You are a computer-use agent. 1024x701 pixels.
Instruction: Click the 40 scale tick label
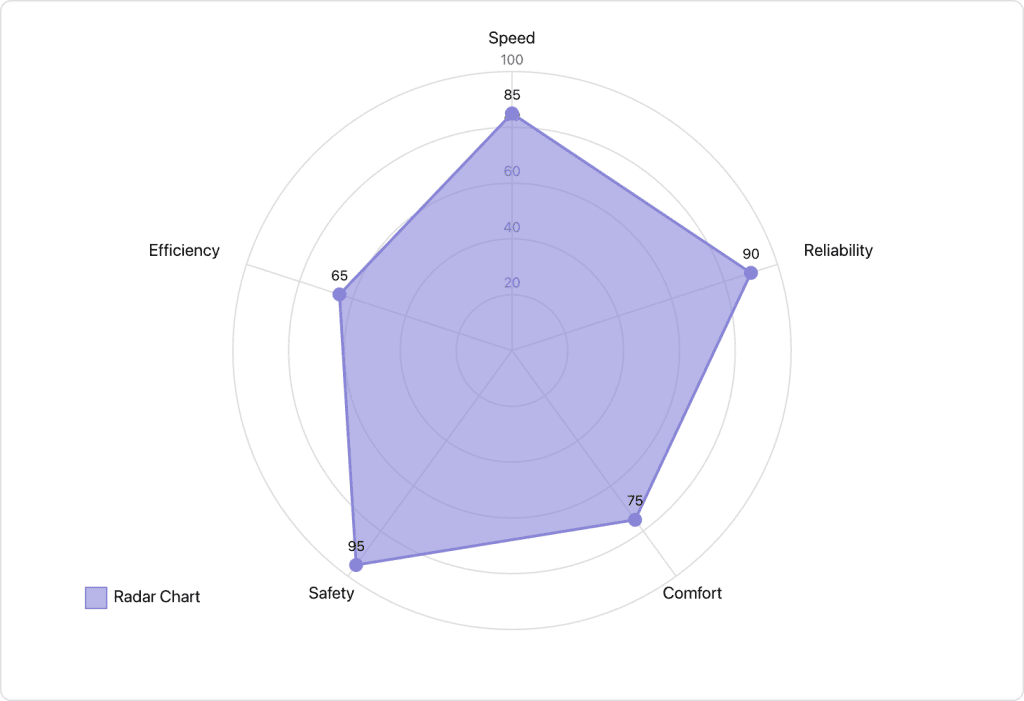(x=512, y=227)
